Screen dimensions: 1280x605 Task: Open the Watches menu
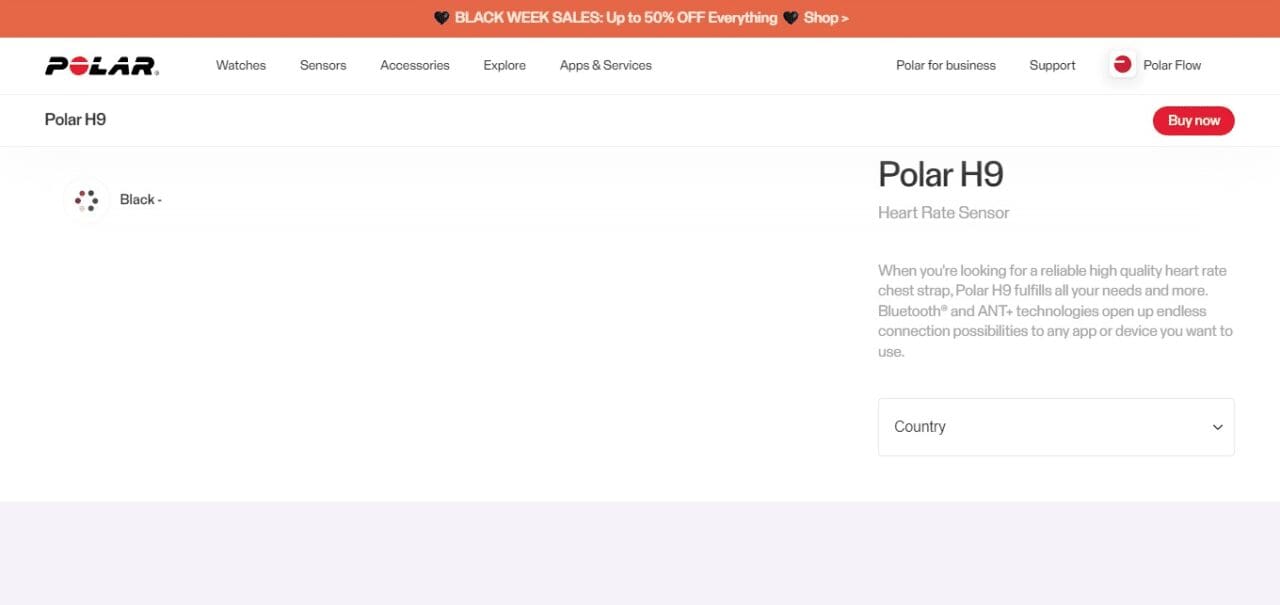click(x=241, y=65)
